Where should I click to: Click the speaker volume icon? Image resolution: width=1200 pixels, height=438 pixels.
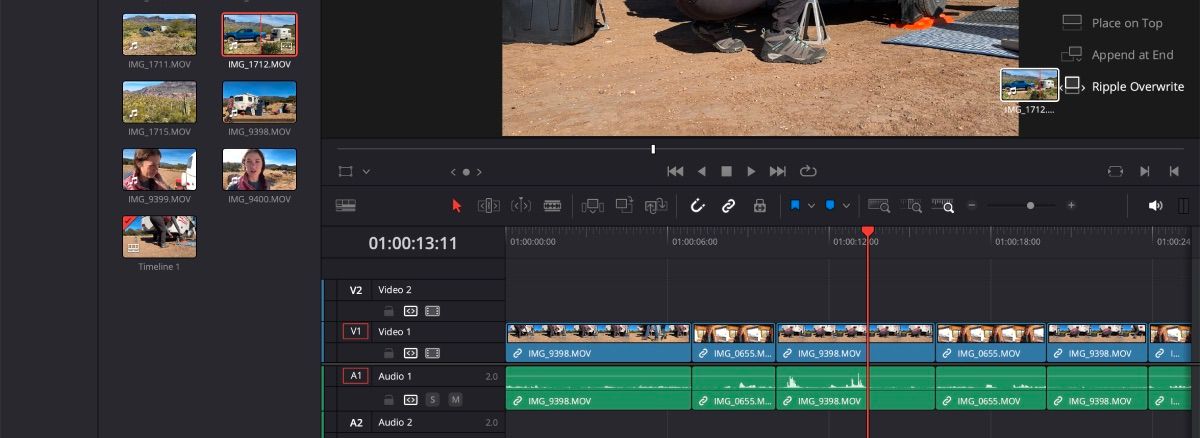(x=1155, y=205)
